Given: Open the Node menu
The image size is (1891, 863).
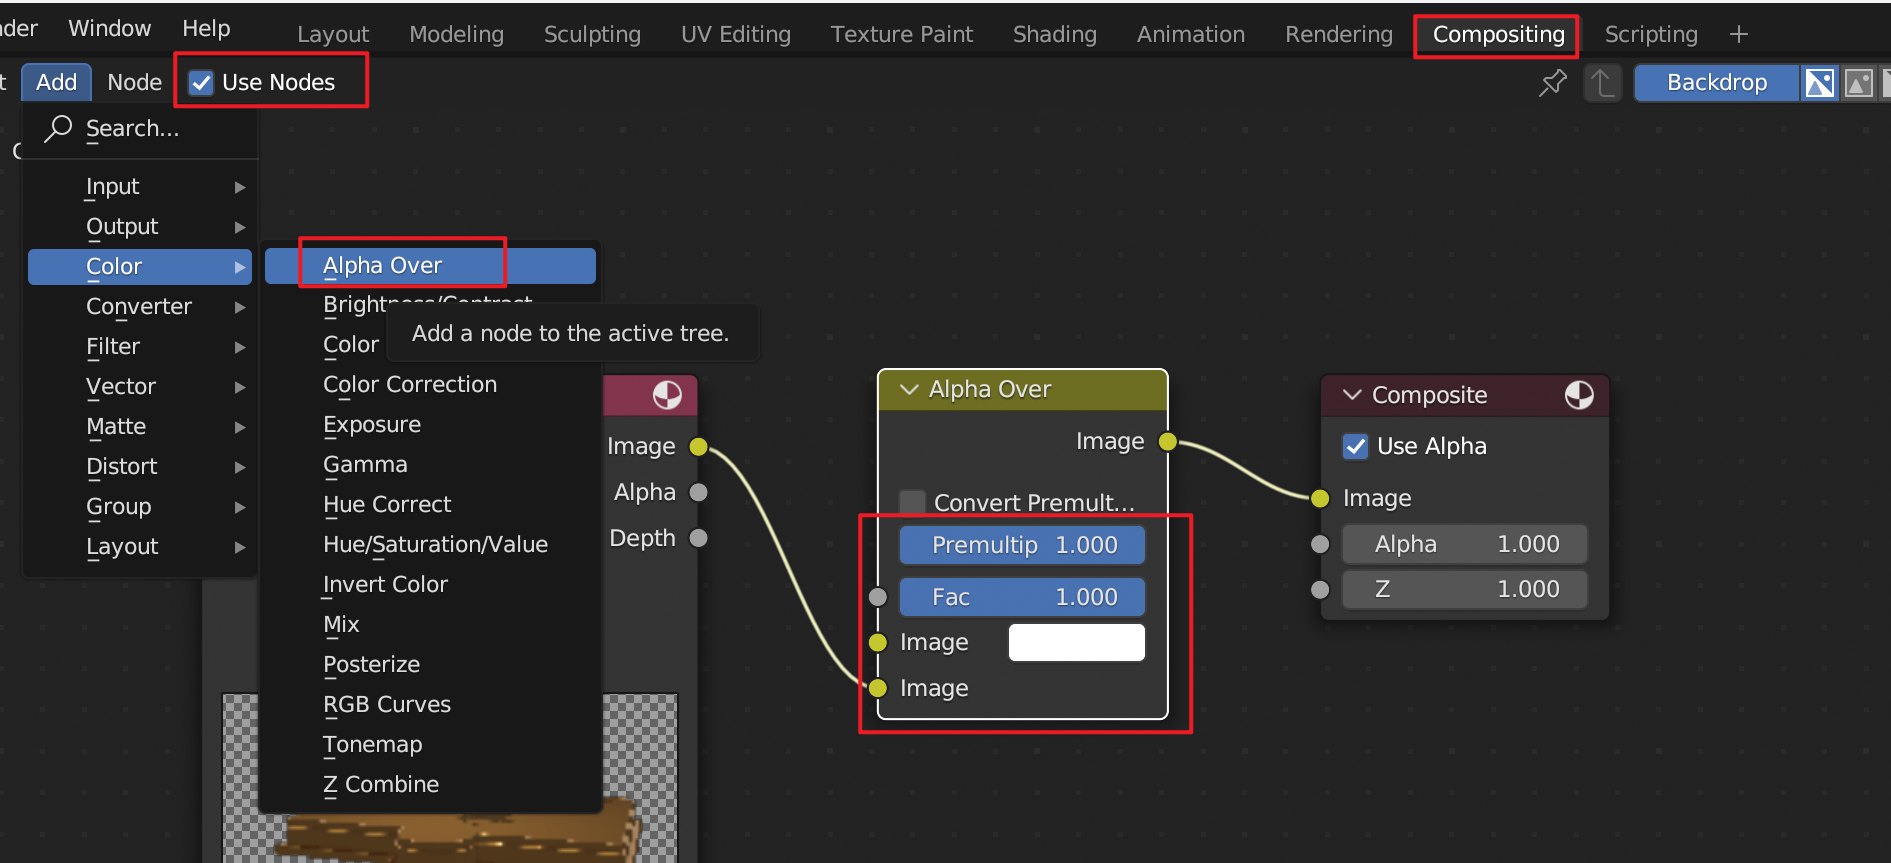Looking at the screenshot, I should 134,83.
